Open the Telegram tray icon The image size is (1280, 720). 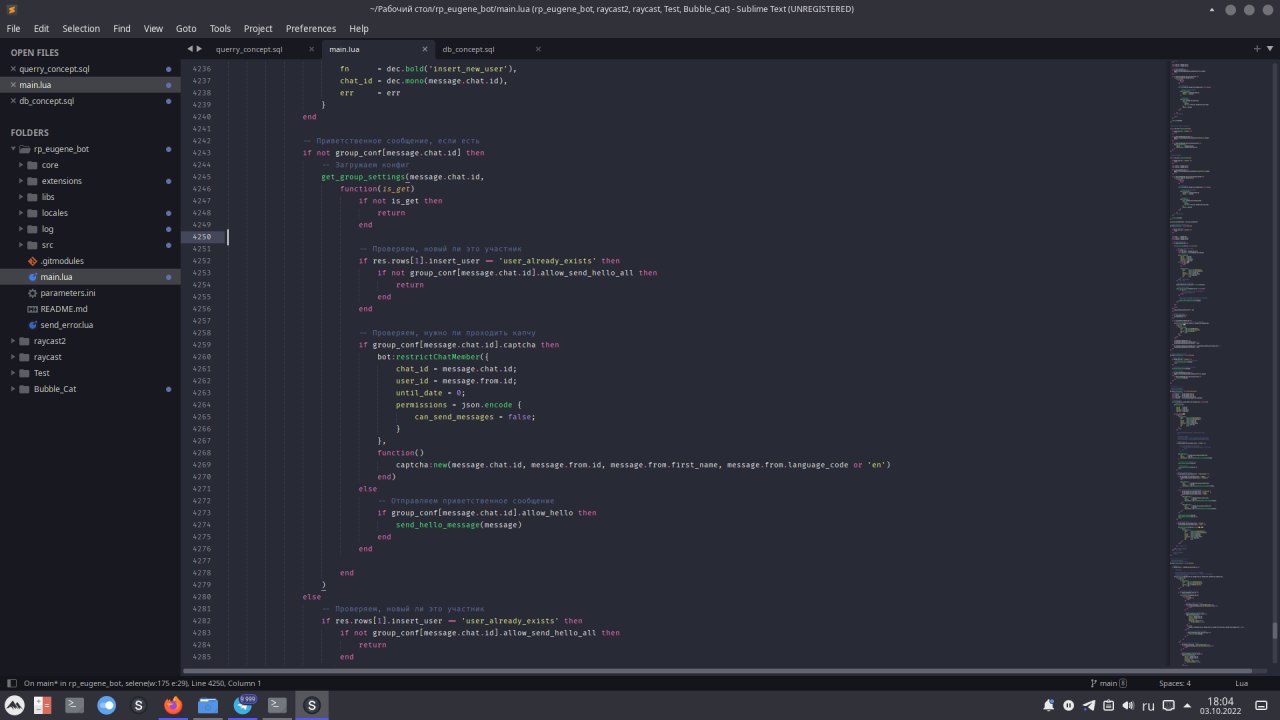(x=1088, y=705)
